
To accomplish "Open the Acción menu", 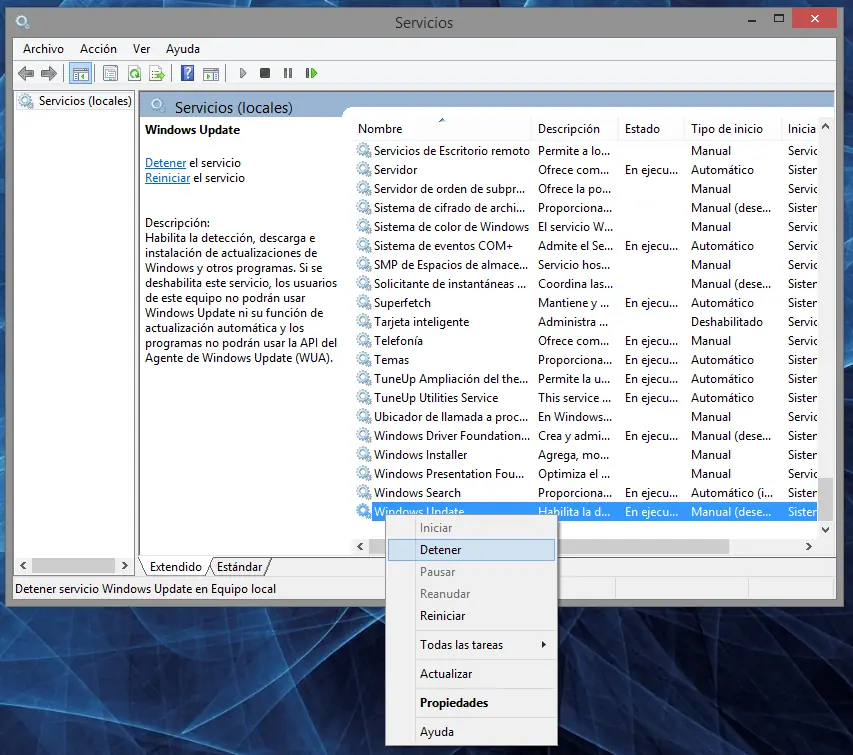I will click(98, 49).
